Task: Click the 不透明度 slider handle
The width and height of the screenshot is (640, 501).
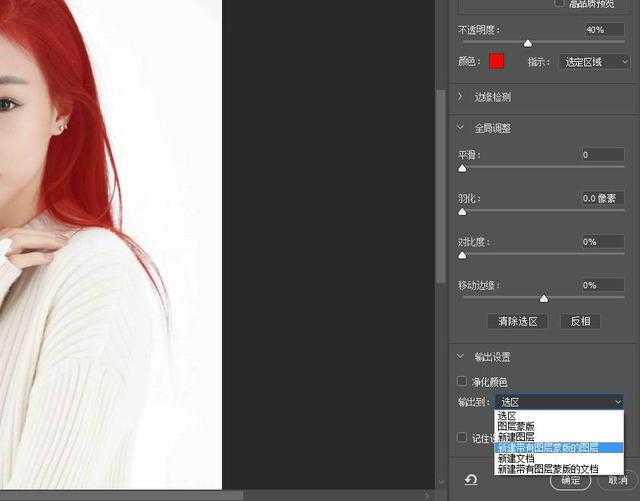Action: point(528,44)
